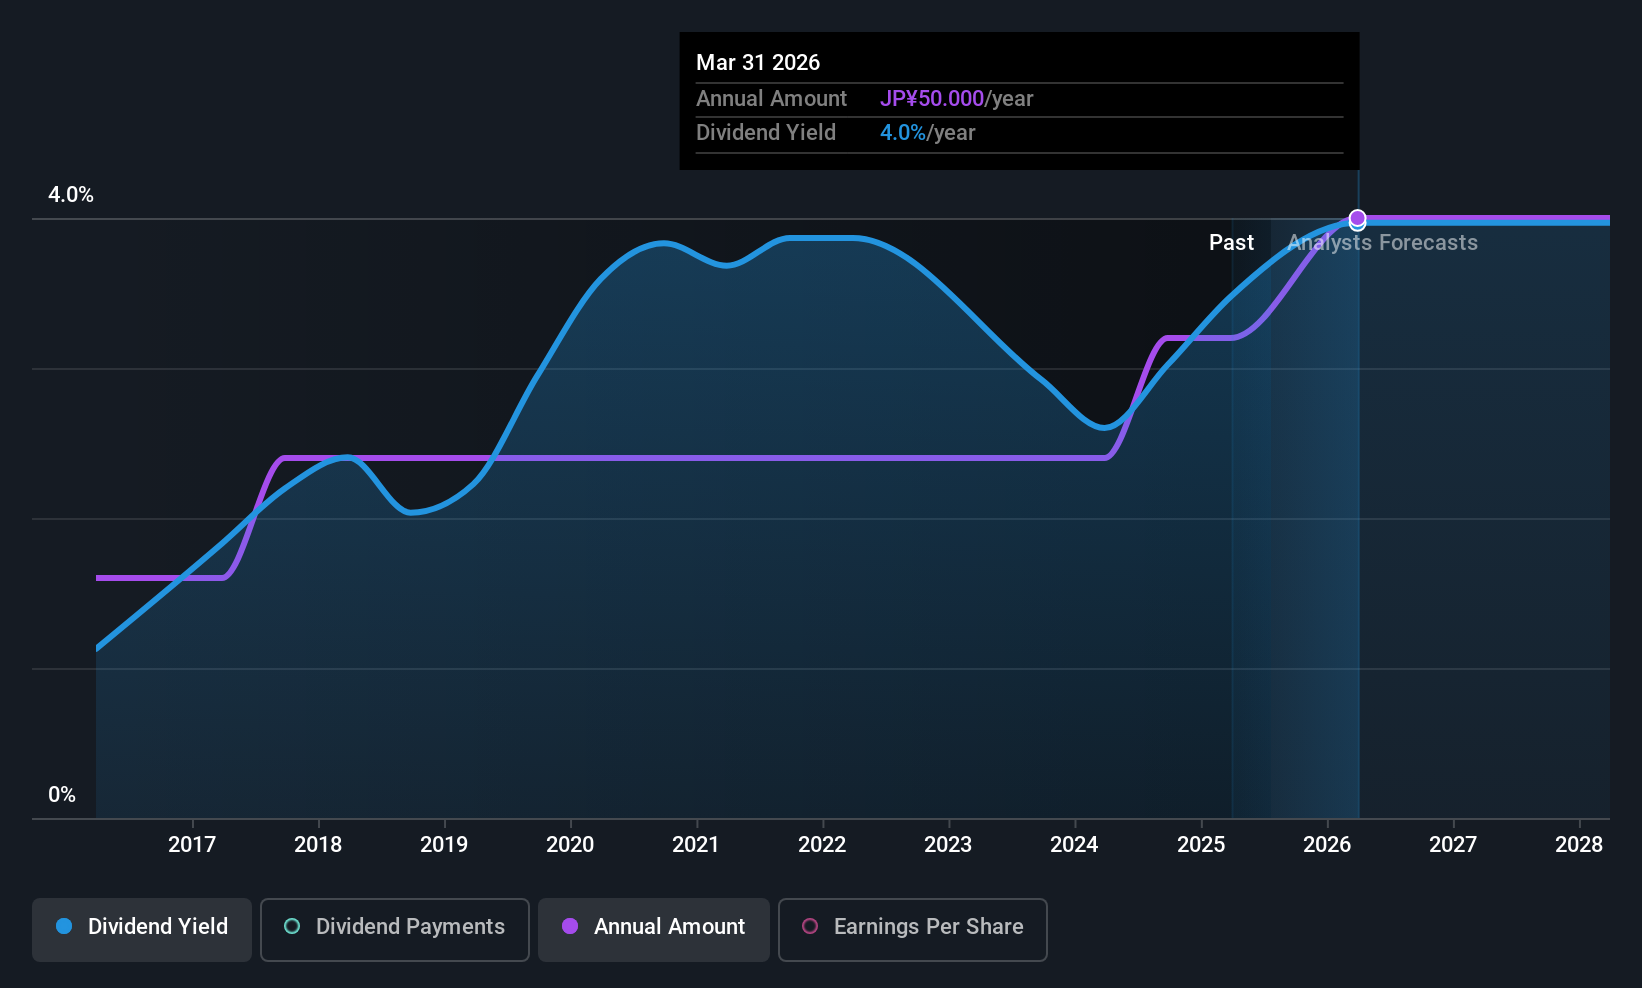Click the 4.0% dividend yield tooltip value
Viewport: 1642px width, 988px height.
[x=903, y=133]
